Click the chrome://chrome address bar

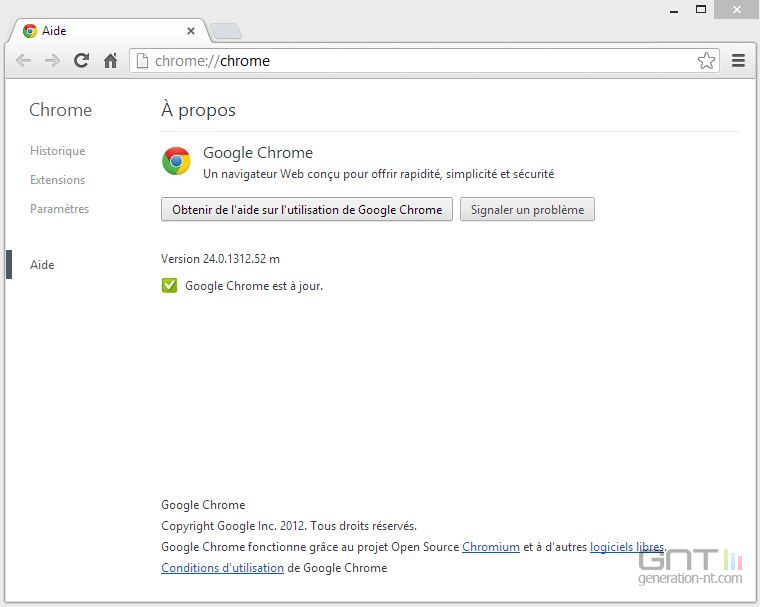pyautogui.click(x=422, y=61)
